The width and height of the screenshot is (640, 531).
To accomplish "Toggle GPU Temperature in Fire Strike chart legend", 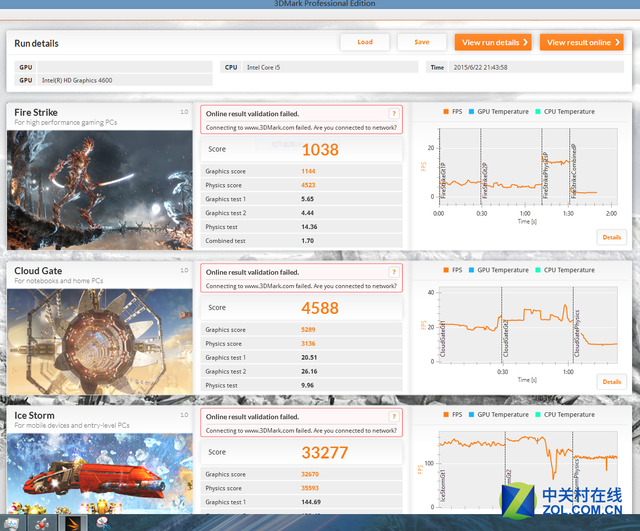I will coord(499,111).
